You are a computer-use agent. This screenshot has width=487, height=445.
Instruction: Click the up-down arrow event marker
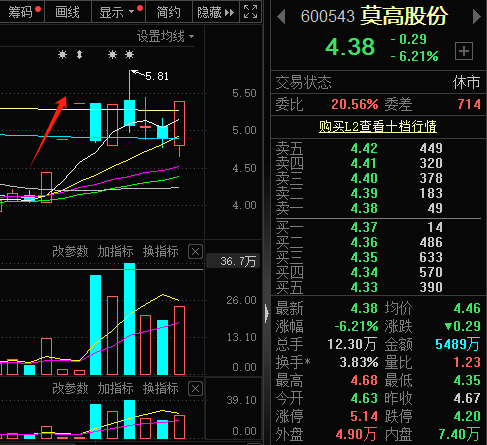(79, 54)
